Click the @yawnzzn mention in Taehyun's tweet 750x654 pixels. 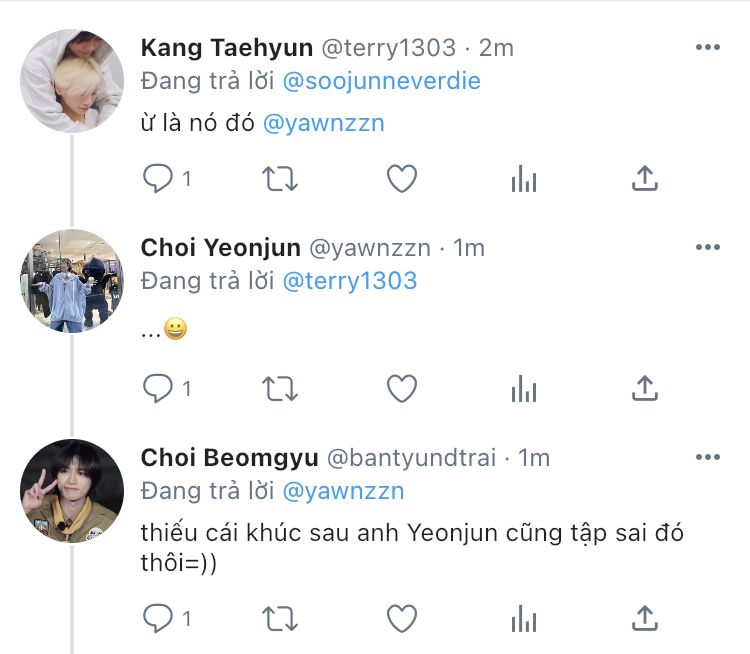coord(324,124)
